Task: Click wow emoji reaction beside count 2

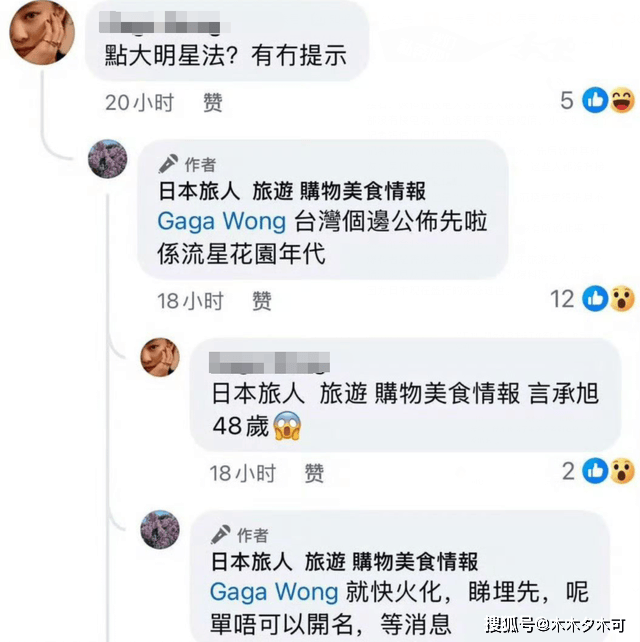Action: [622, 471]
